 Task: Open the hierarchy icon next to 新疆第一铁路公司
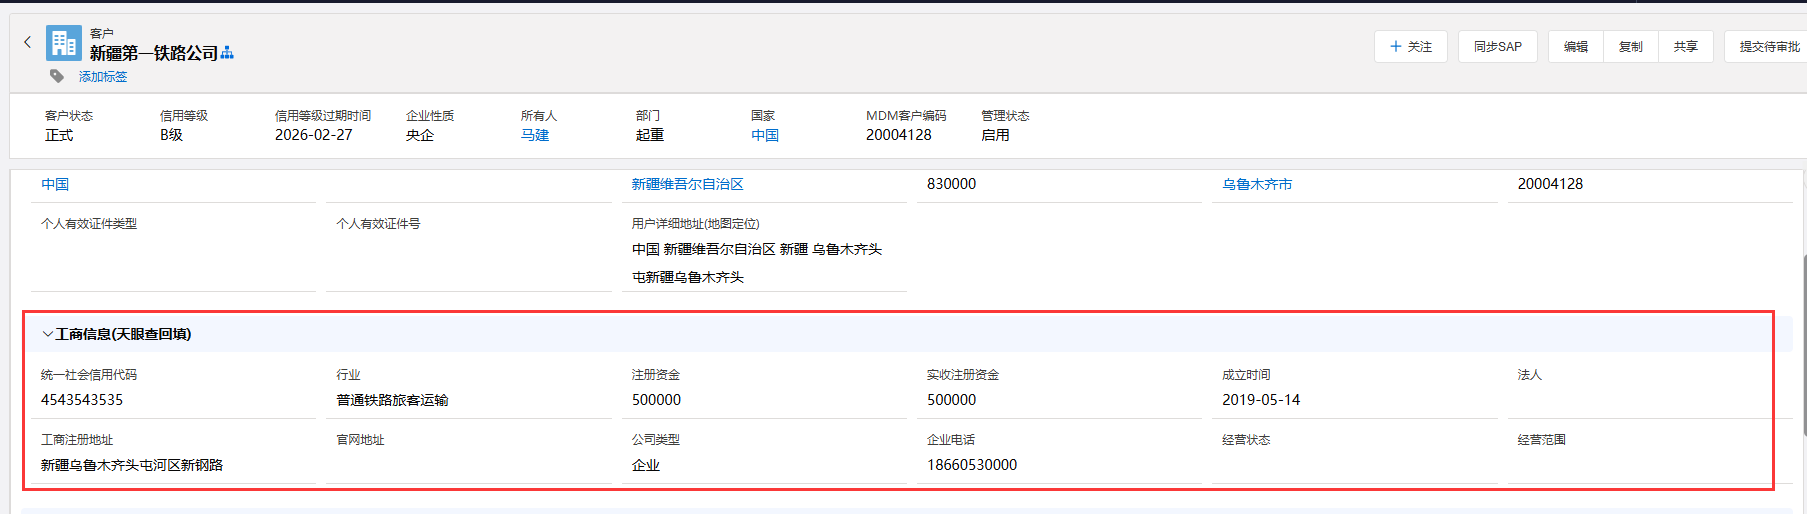(227, 53)
